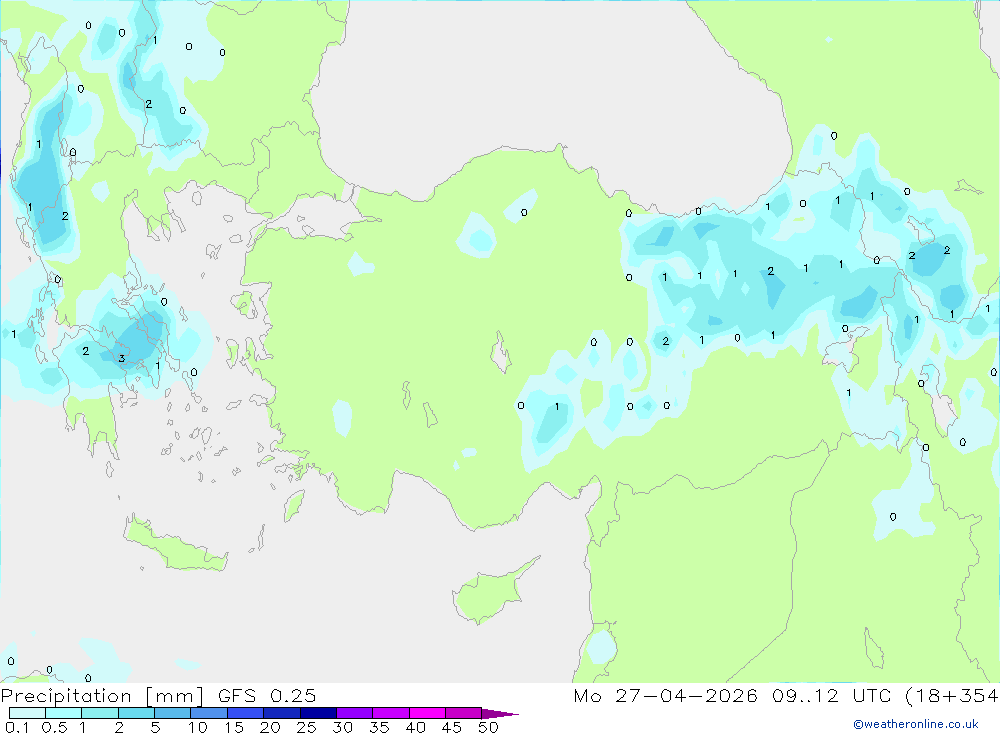Click the "10" legend scale label
The width and height of the screenshot is (1000, 733).
click(198, 727)
